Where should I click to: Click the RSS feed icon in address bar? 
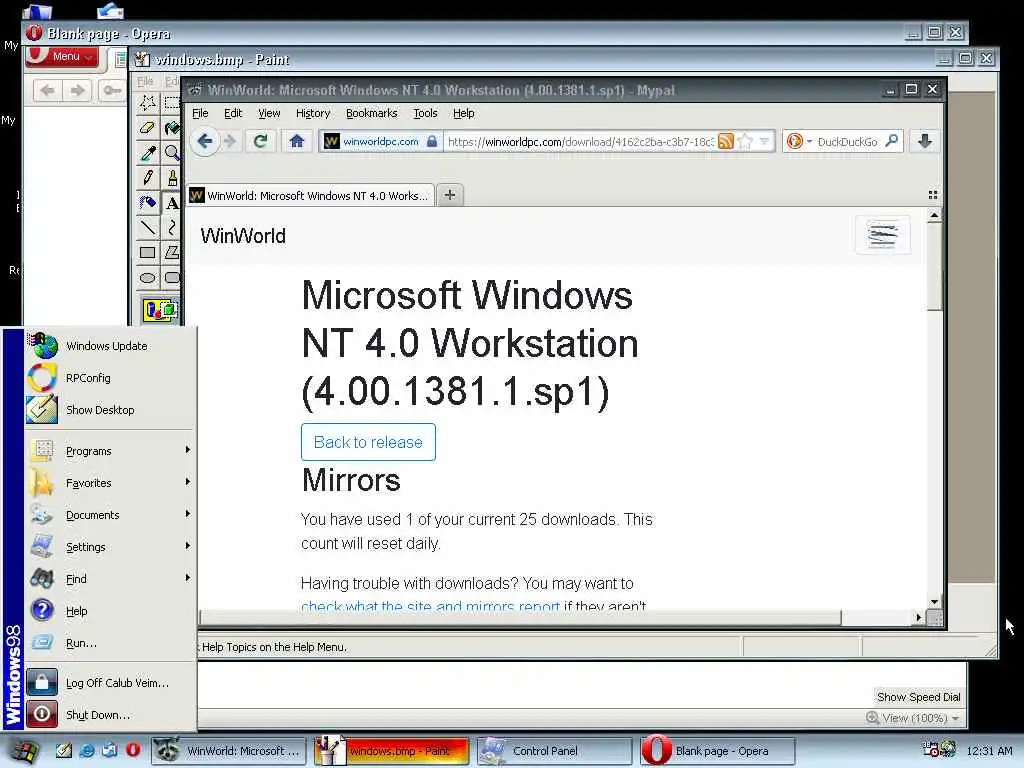[726, 141]
